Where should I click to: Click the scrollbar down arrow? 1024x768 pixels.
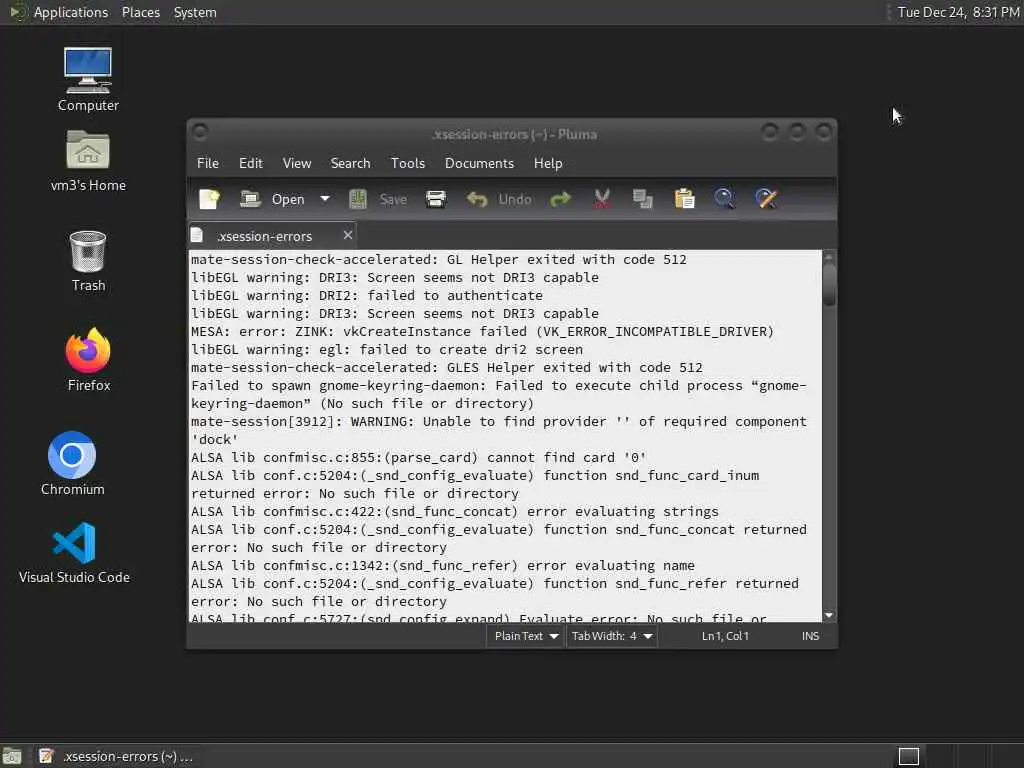click(x=829, y=615)
